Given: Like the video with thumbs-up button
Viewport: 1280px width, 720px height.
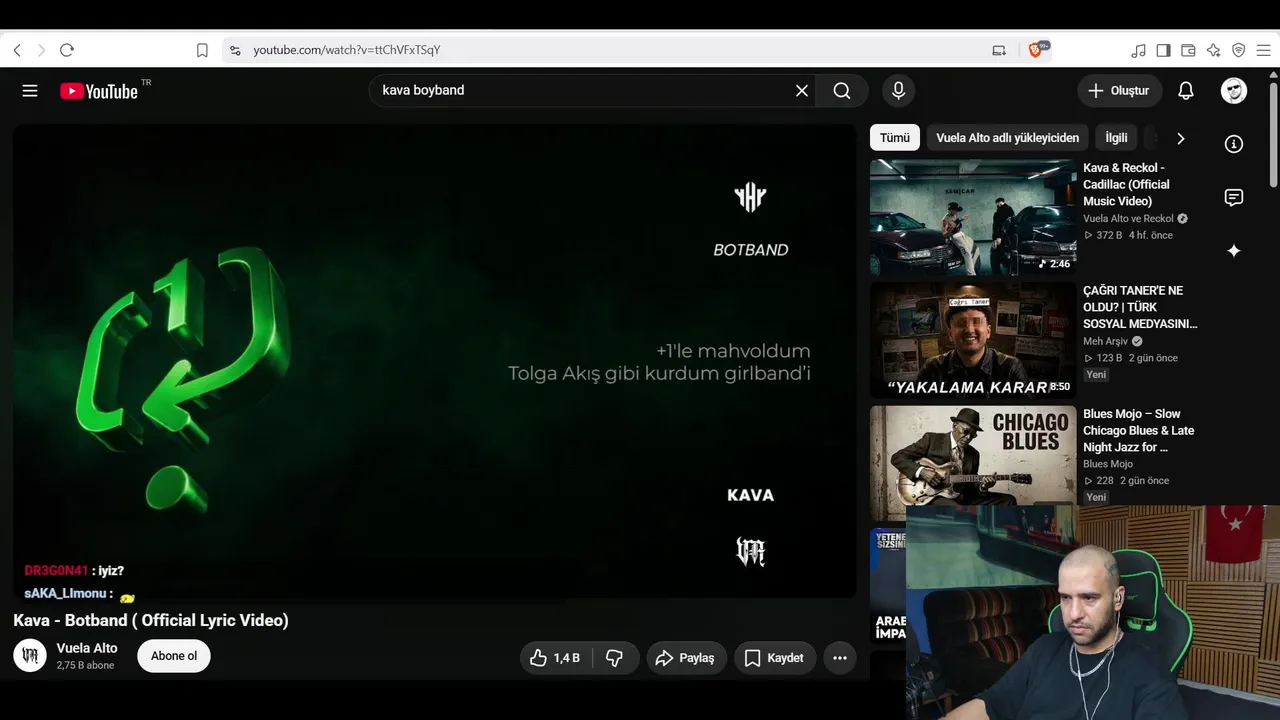Looking at the screenshot, I should pyautogui.click(x=555, y=658).
